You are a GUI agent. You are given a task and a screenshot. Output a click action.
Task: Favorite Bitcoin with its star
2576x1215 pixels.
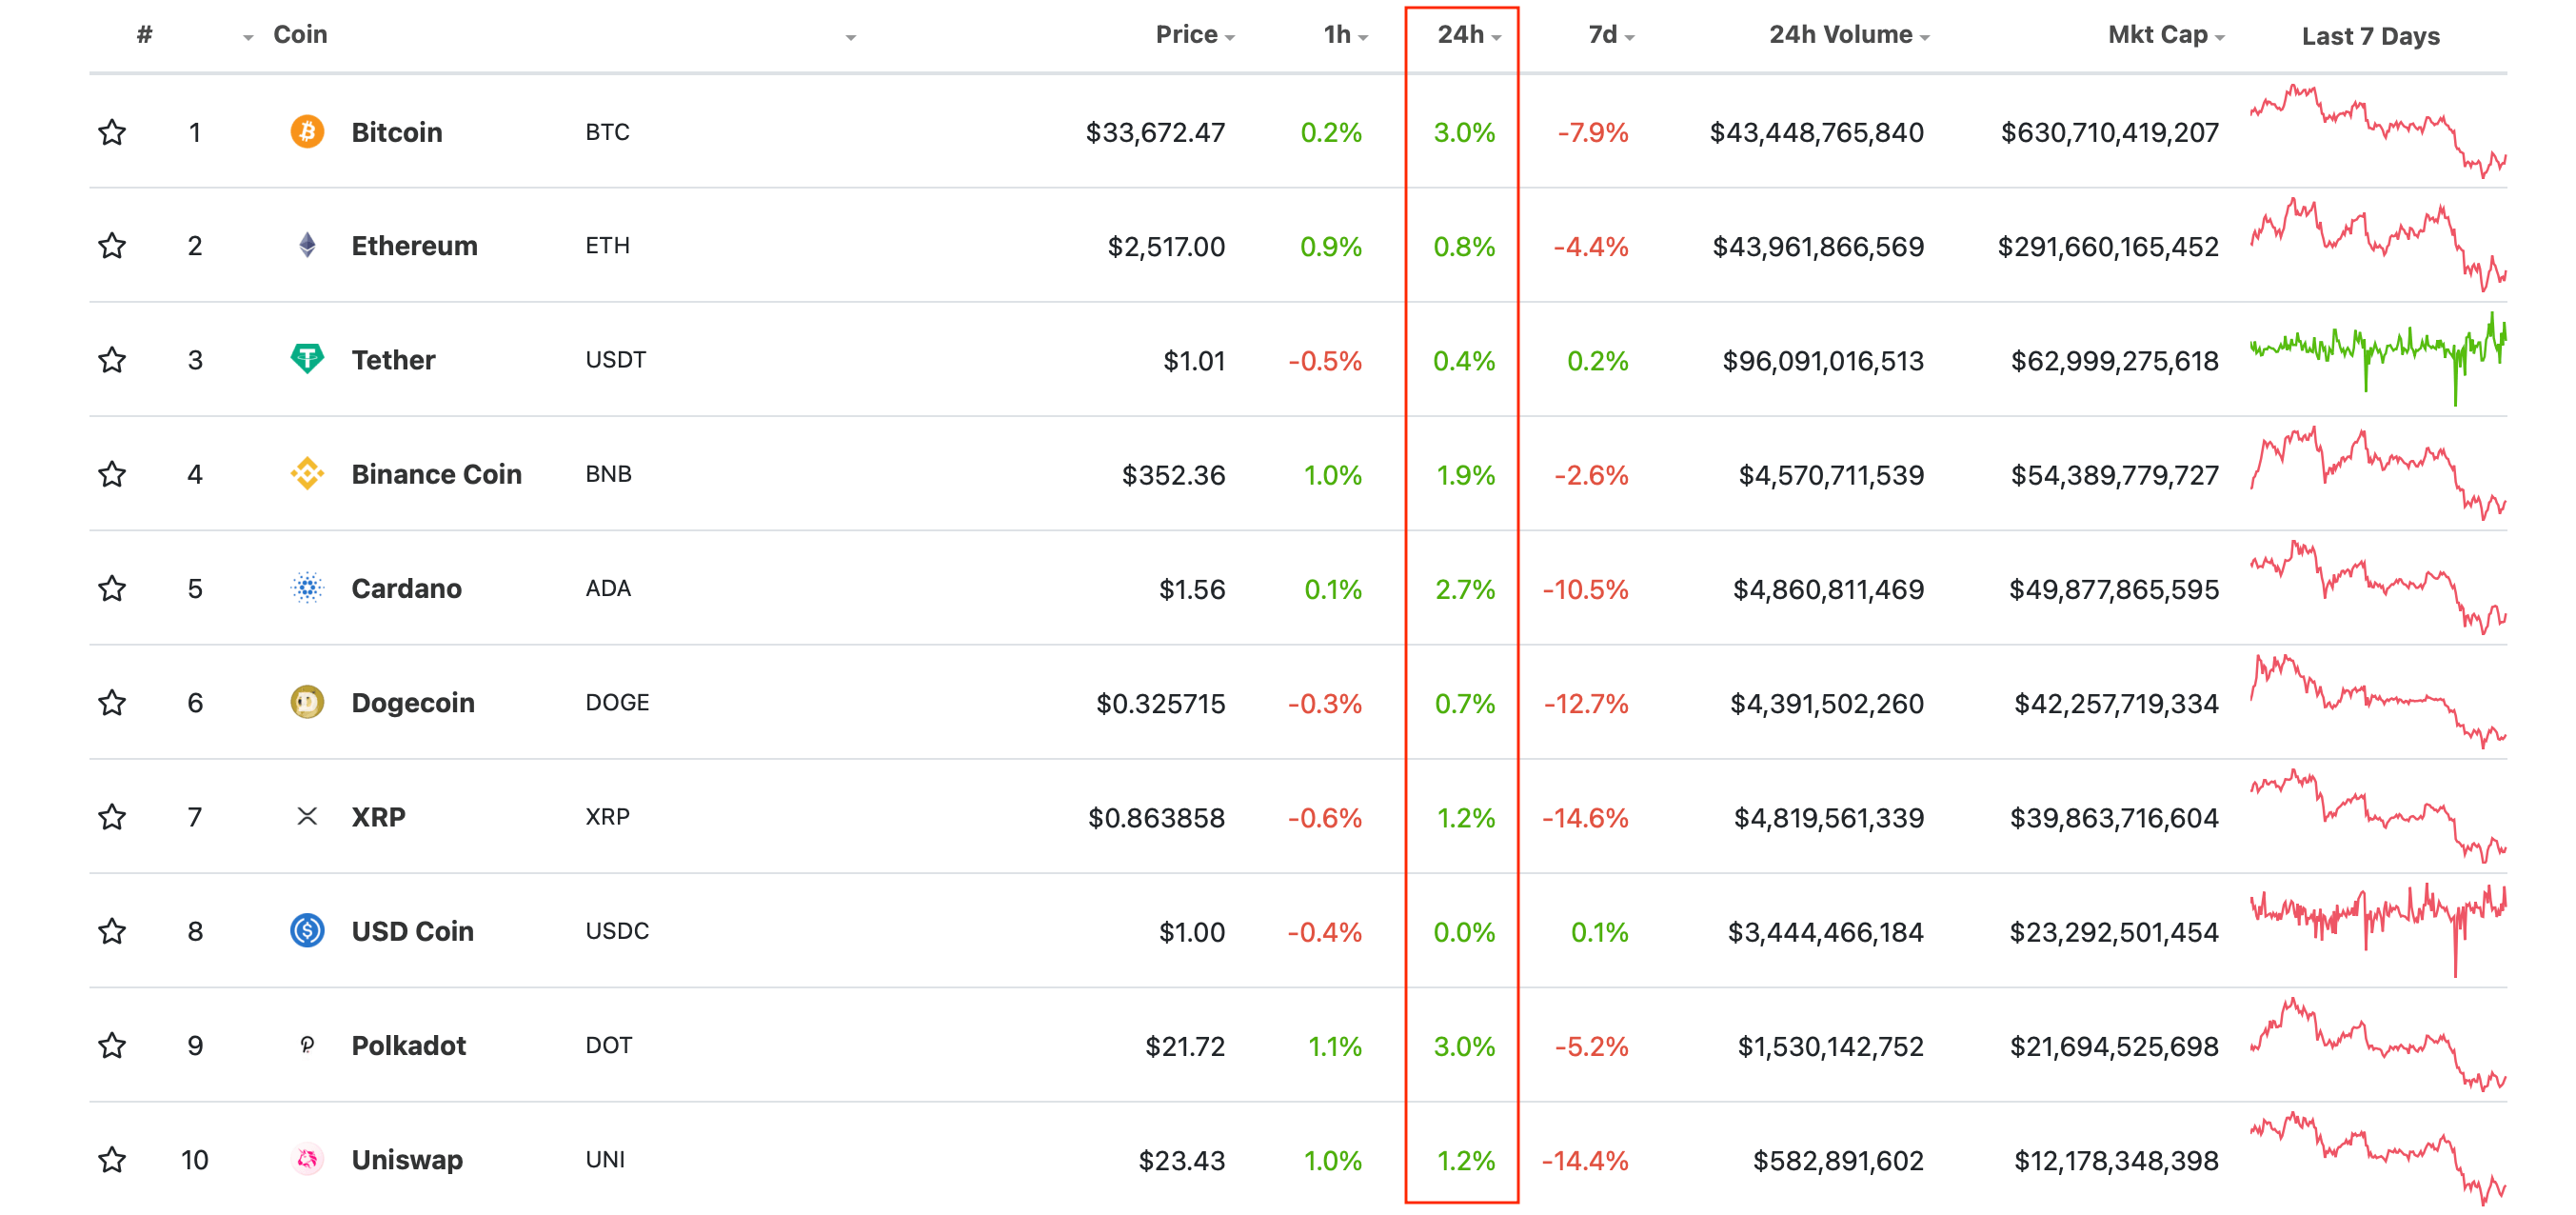click(x=112, y=132)
